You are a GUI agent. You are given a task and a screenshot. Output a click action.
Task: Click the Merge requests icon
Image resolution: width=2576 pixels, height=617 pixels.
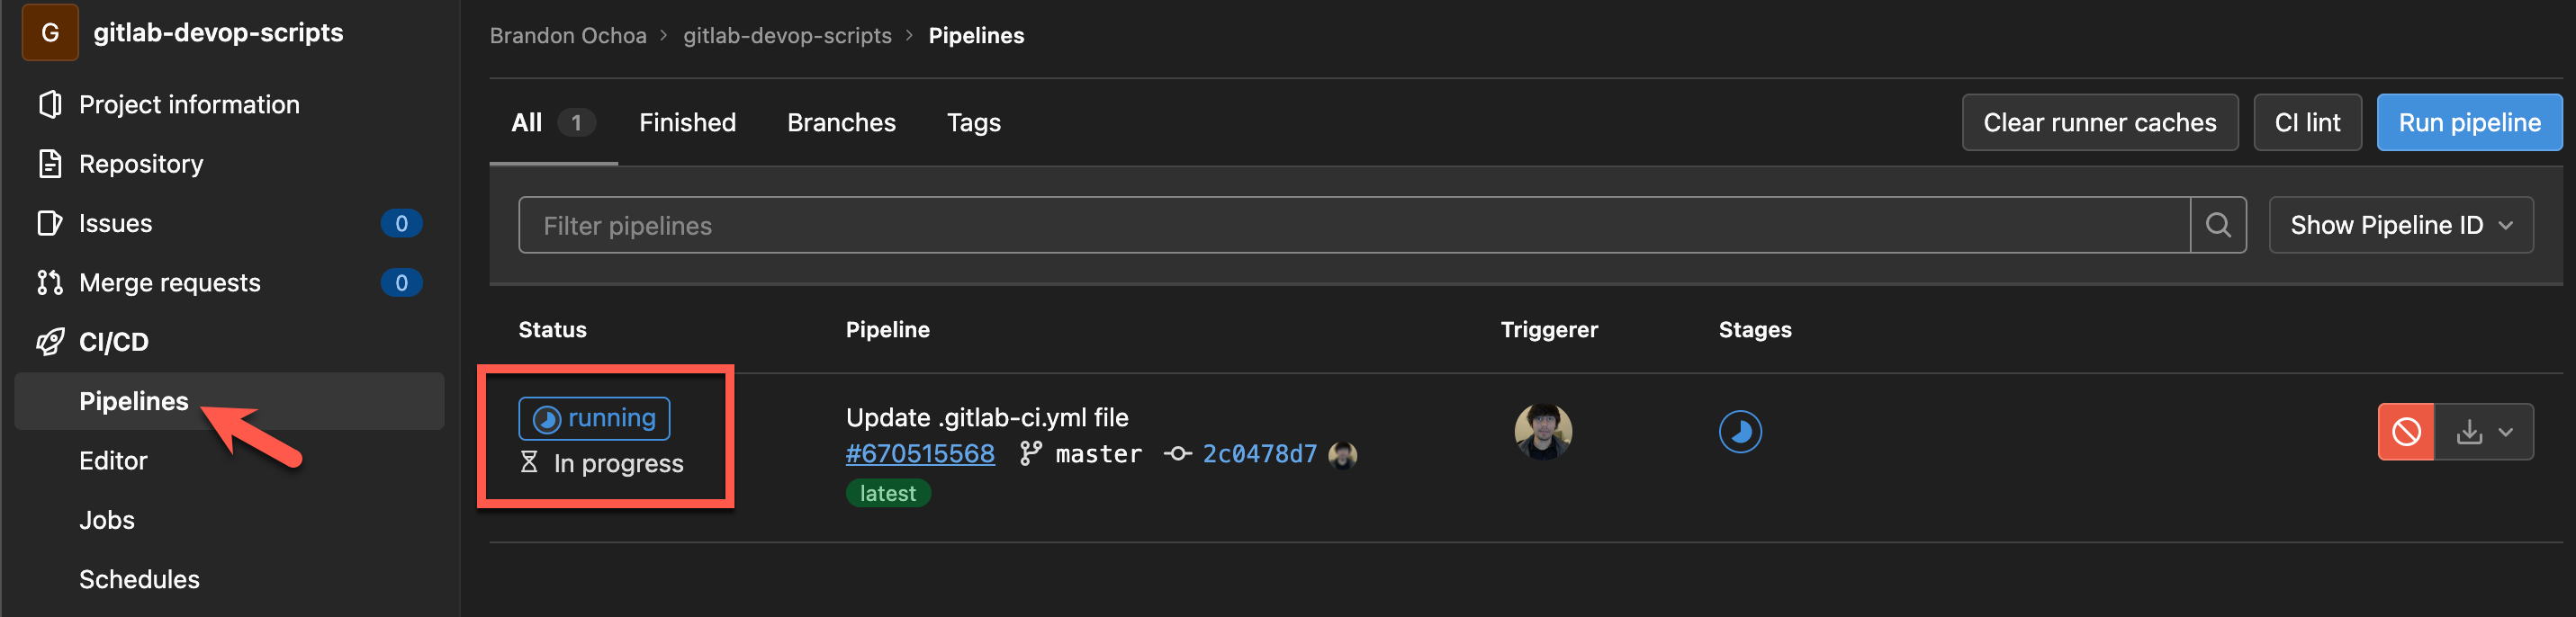pyautogui.click(x=51, y=282)
